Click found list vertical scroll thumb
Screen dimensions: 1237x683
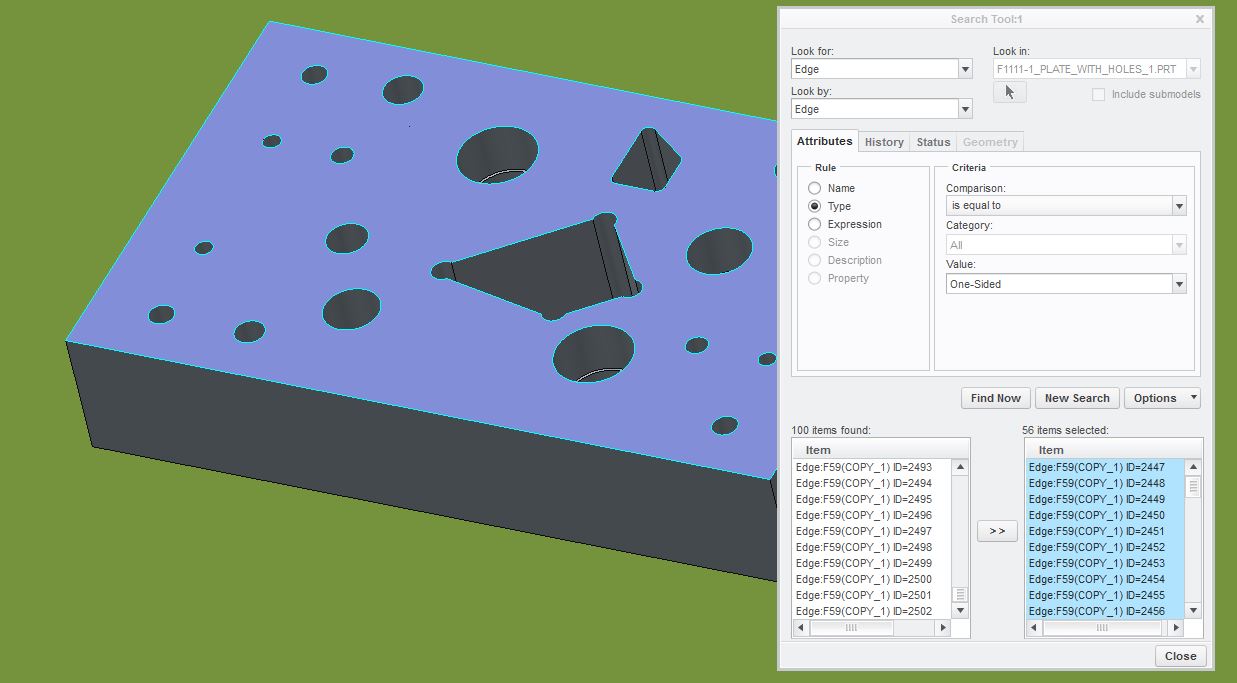tap(960, 595)
